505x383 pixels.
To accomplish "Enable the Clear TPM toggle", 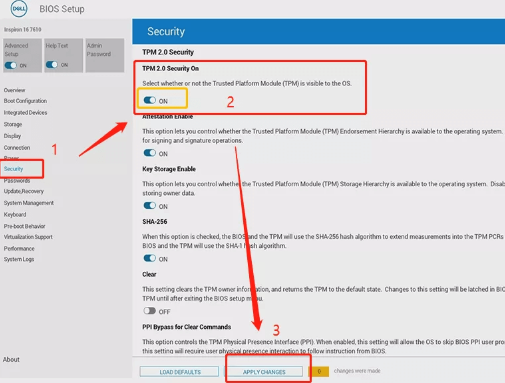I will coord(150,311).
